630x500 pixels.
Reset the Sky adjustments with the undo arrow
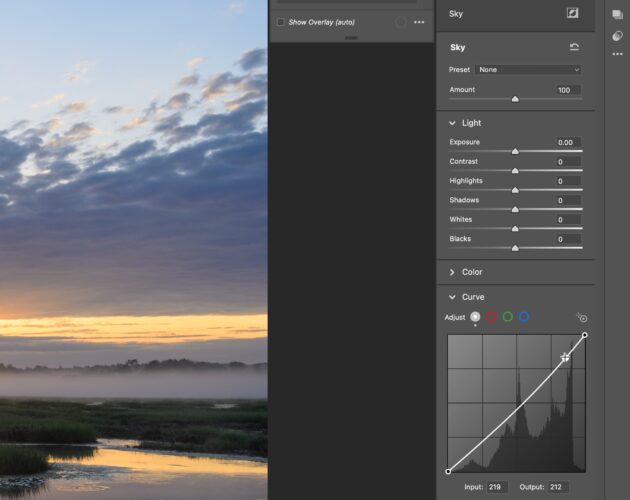tap(574, 47)
